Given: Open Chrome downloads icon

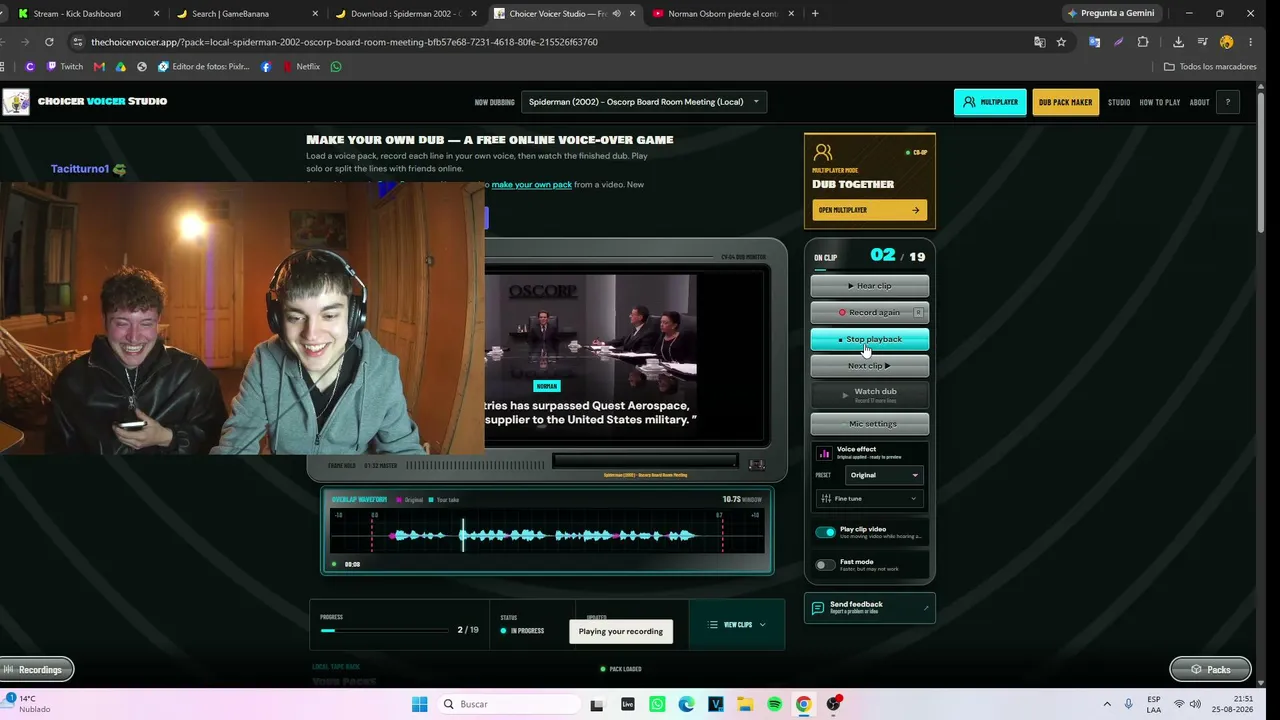Looking at the screenshot, I should point(1178,42).
